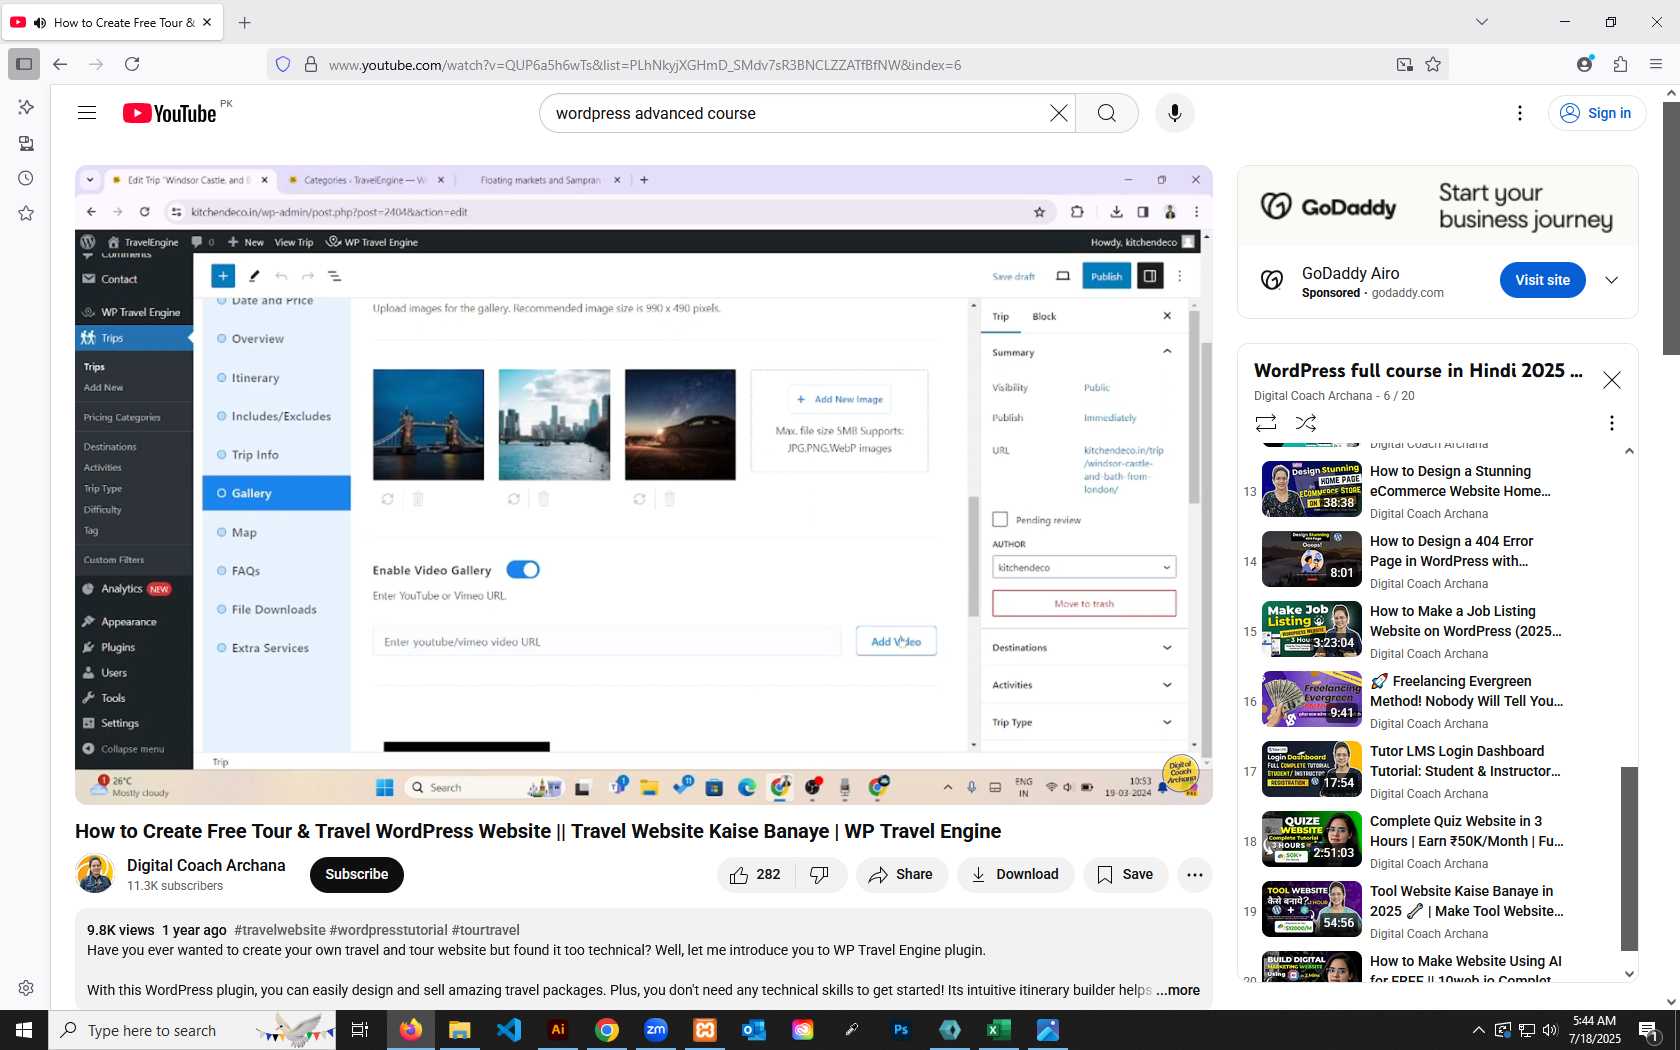
Task: Open playlist options three-dot menu
Action: pyautogui.click(x=1611, y=423)
